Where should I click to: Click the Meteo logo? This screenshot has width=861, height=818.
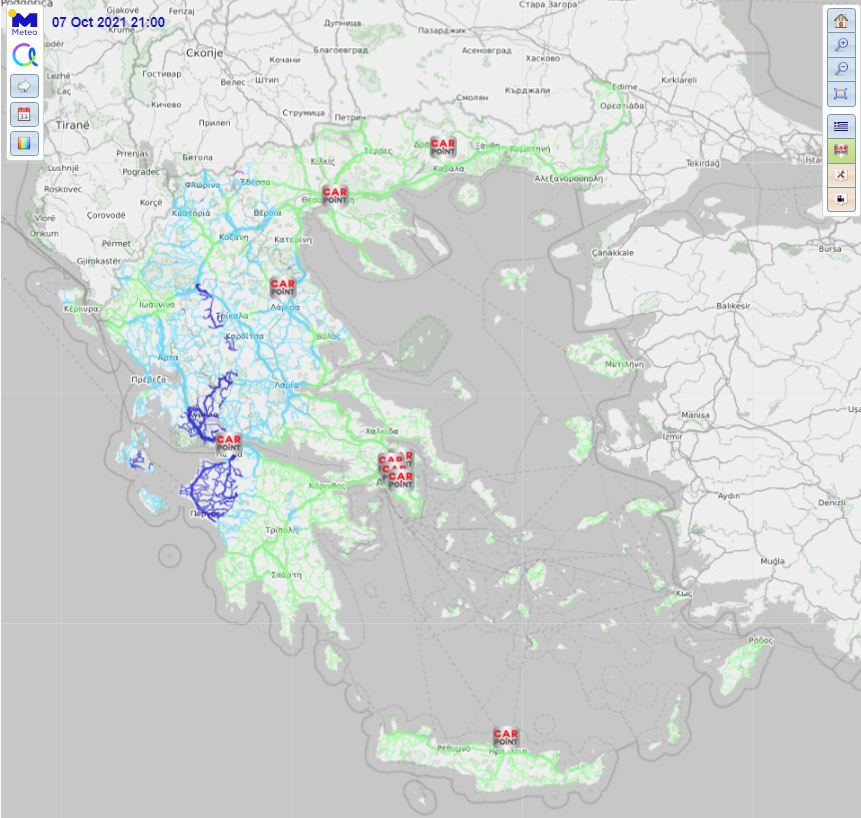24,24
